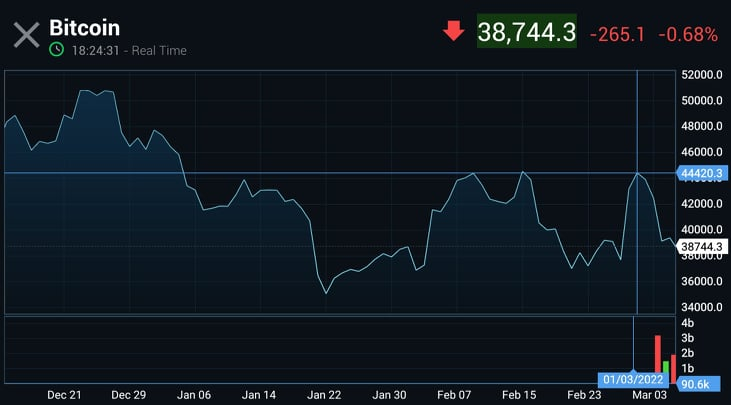Click the green clock real-time icon
The height and width of the screenshot is (405, 731).
click(56, 49)
